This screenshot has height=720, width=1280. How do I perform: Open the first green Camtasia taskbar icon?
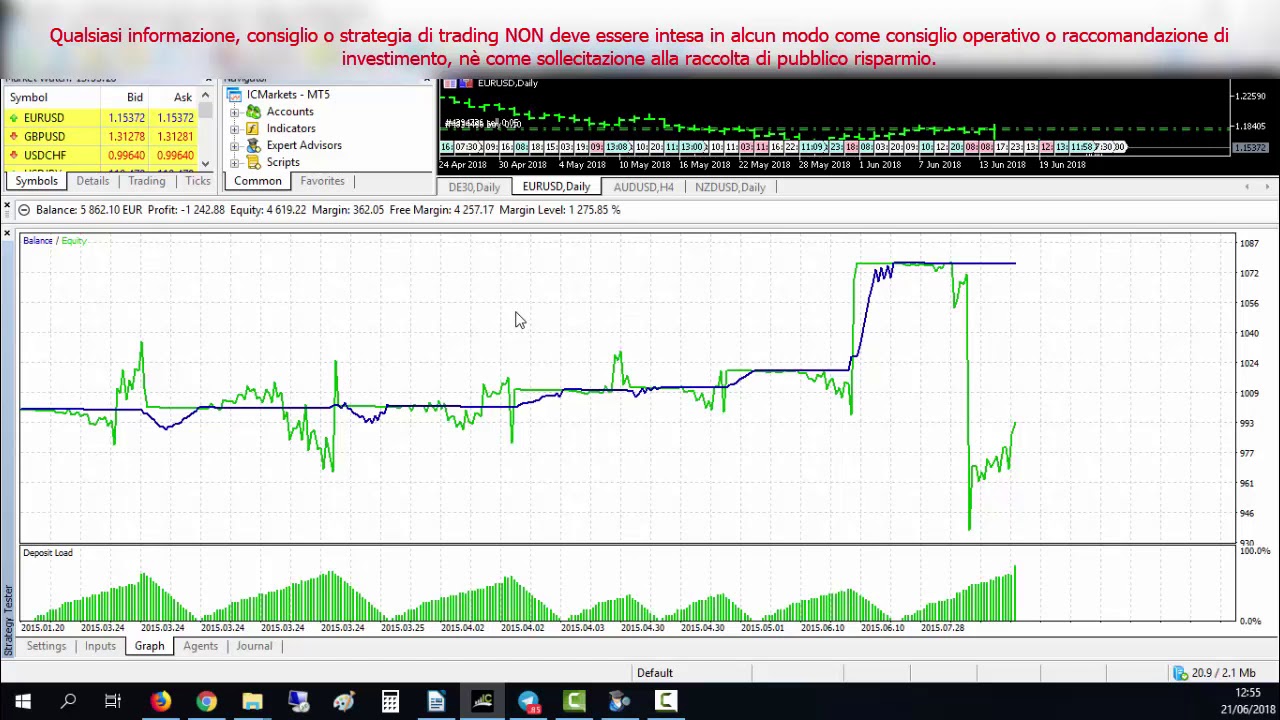(574, 702)
